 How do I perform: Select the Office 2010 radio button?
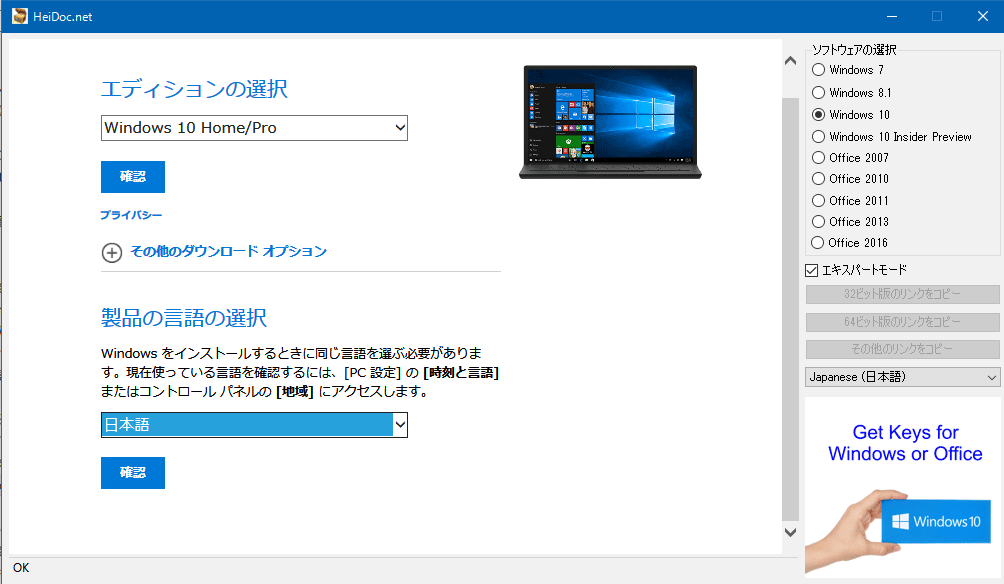coord(818,179)
